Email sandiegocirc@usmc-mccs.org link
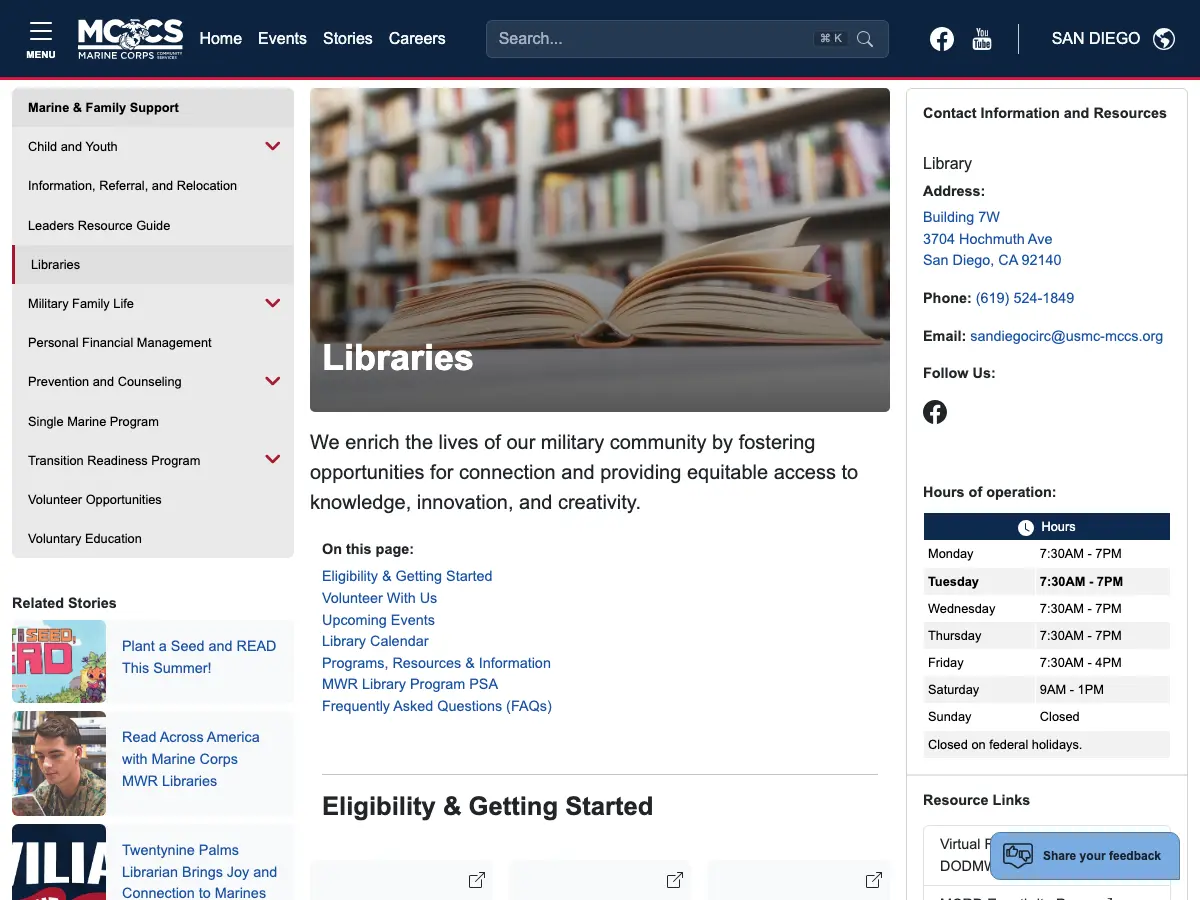The height and width of the screenshot is (900, 1200). [1066, 336]
